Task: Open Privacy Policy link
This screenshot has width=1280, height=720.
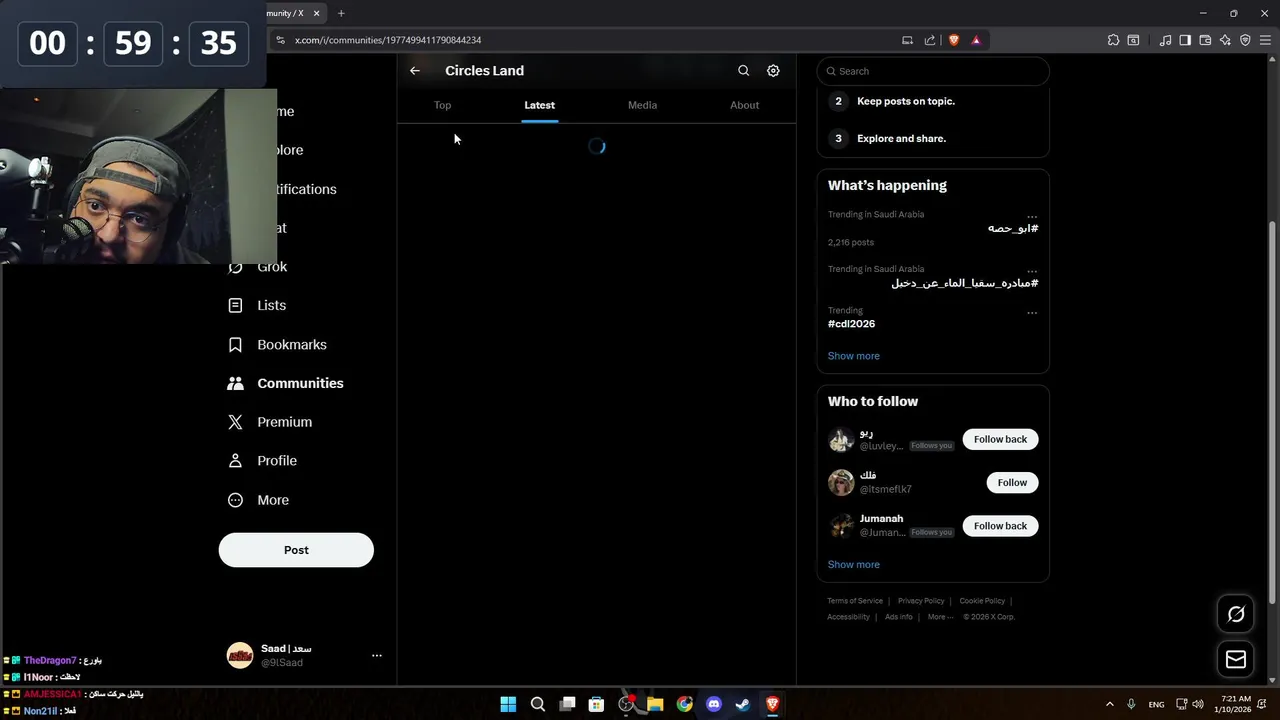Action: point(921,601)
